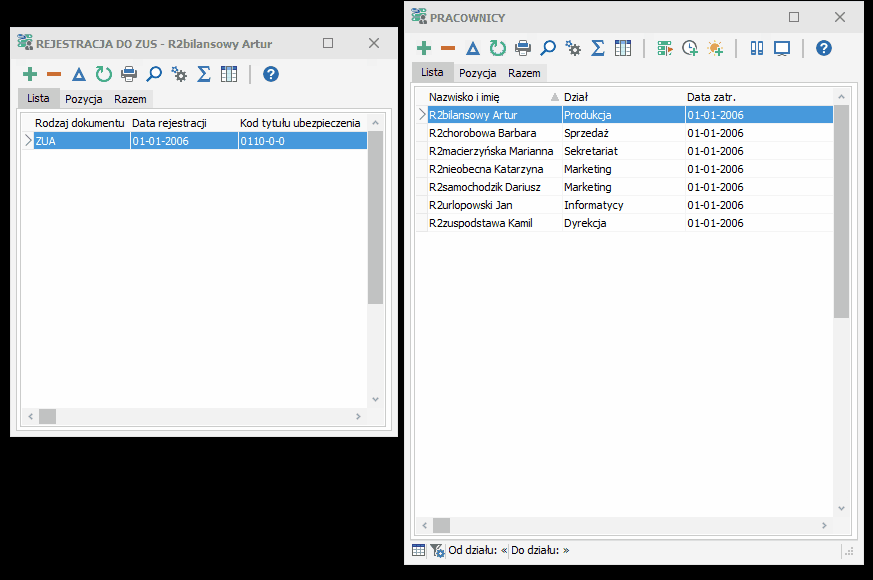This screenshot has height=580, width=873.
Task: Switch to Pozycja tab in Pracownicy
Action: (478, 73)
